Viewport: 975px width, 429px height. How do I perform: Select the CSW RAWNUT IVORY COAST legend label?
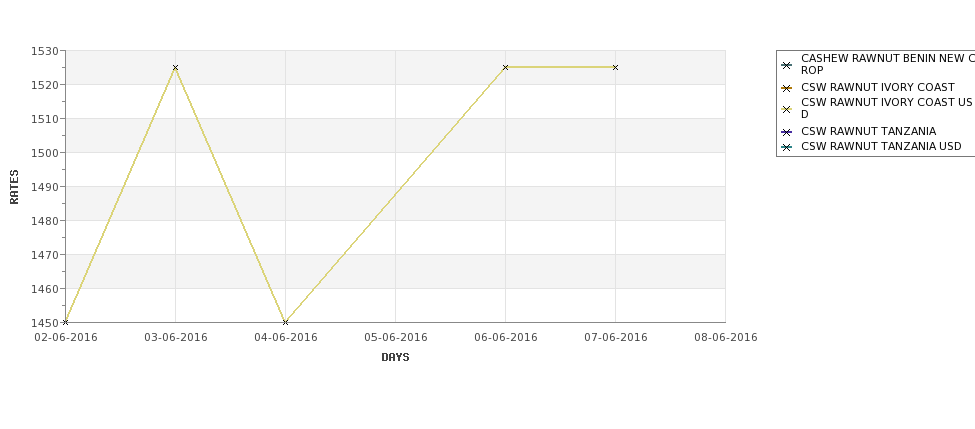pos(877,88)
